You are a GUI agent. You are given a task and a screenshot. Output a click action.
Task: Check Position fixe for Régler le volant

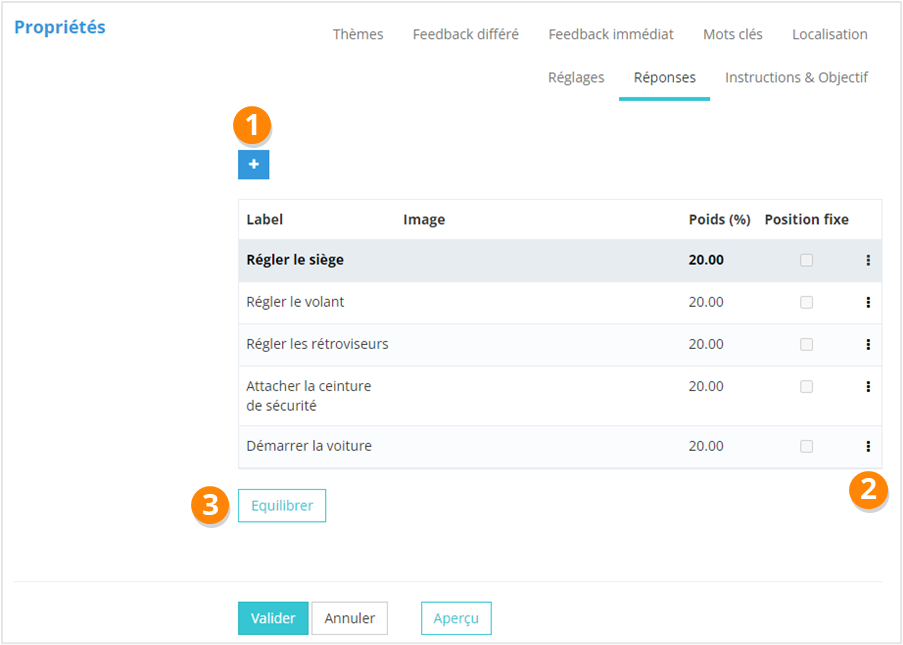coord(806,302)
